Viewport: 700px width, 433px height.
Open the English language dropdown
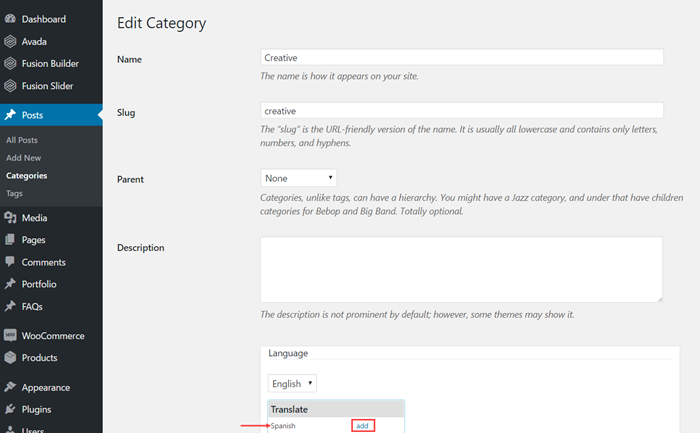(x=292, y=383)
